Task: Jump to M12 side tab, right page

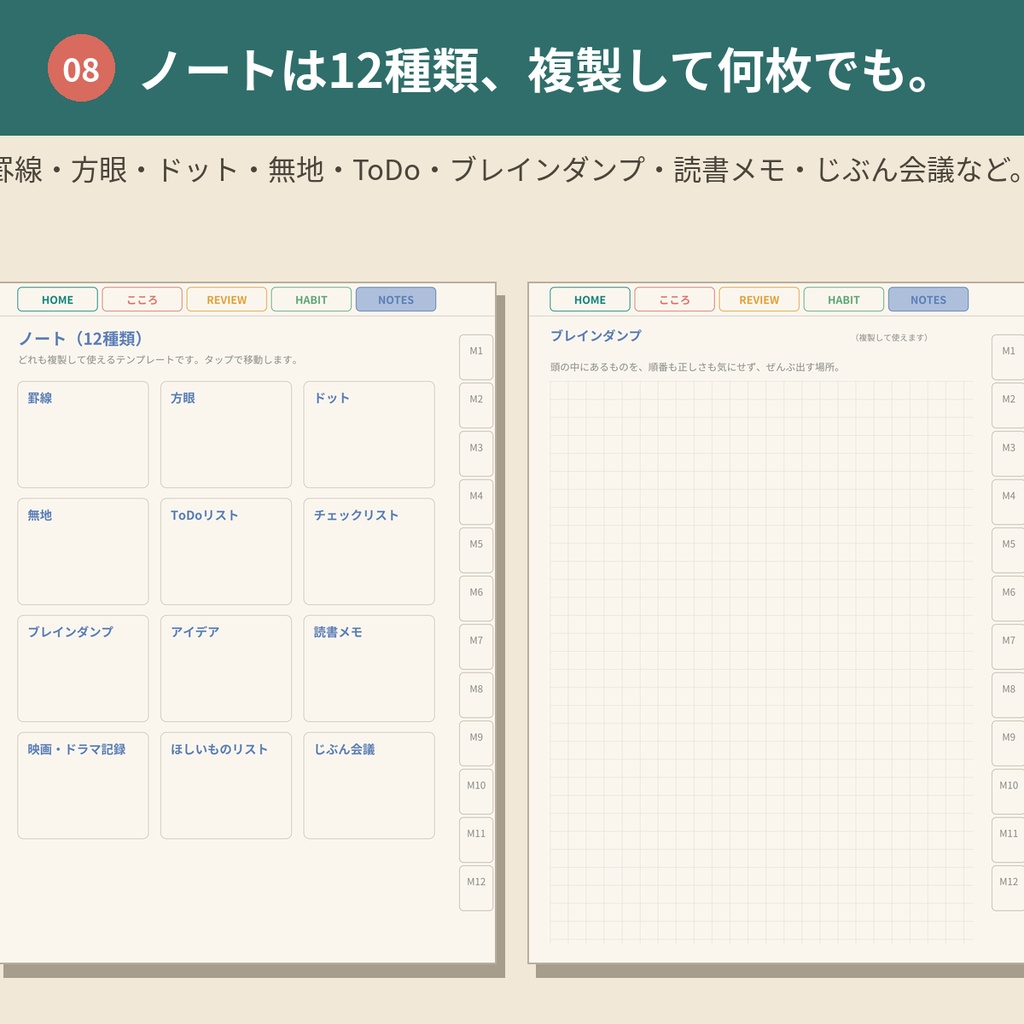Action: coord(1008,888)
